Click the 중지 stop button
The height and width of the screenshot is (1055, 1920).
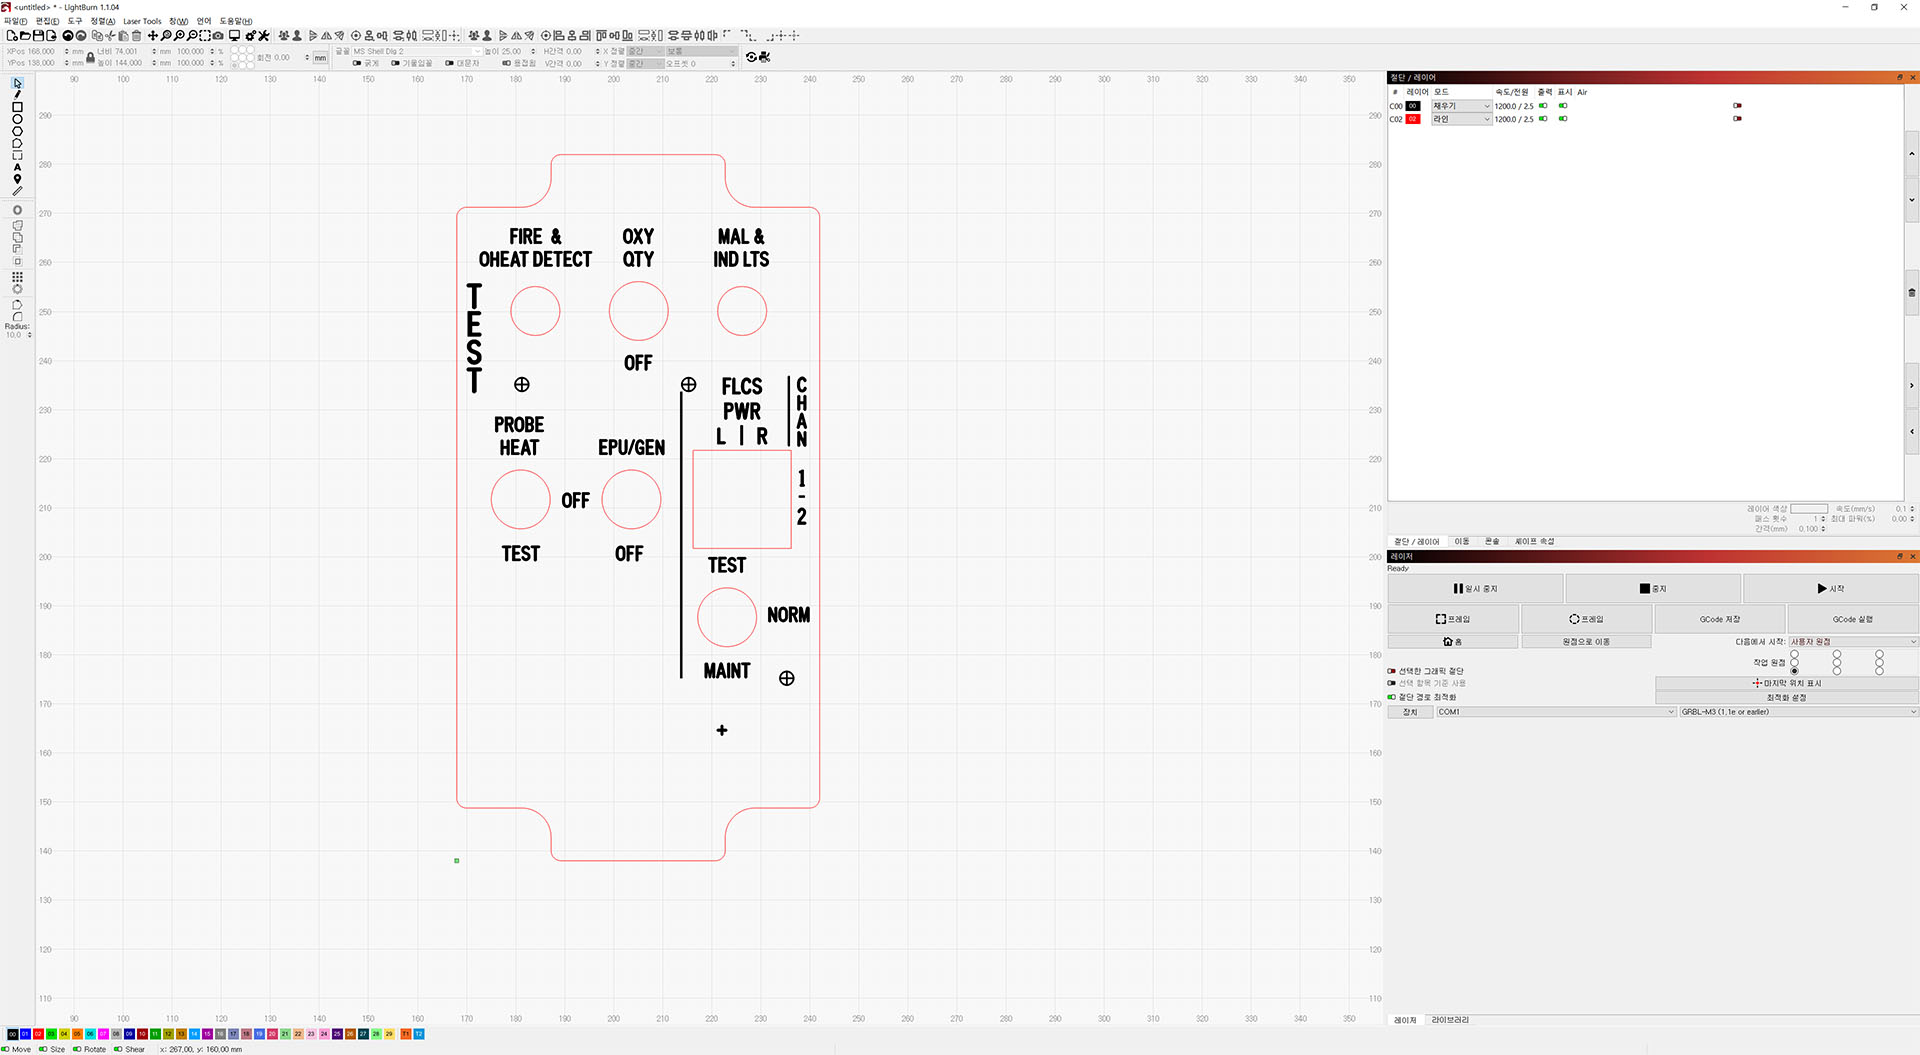(x=1653, y=589)
